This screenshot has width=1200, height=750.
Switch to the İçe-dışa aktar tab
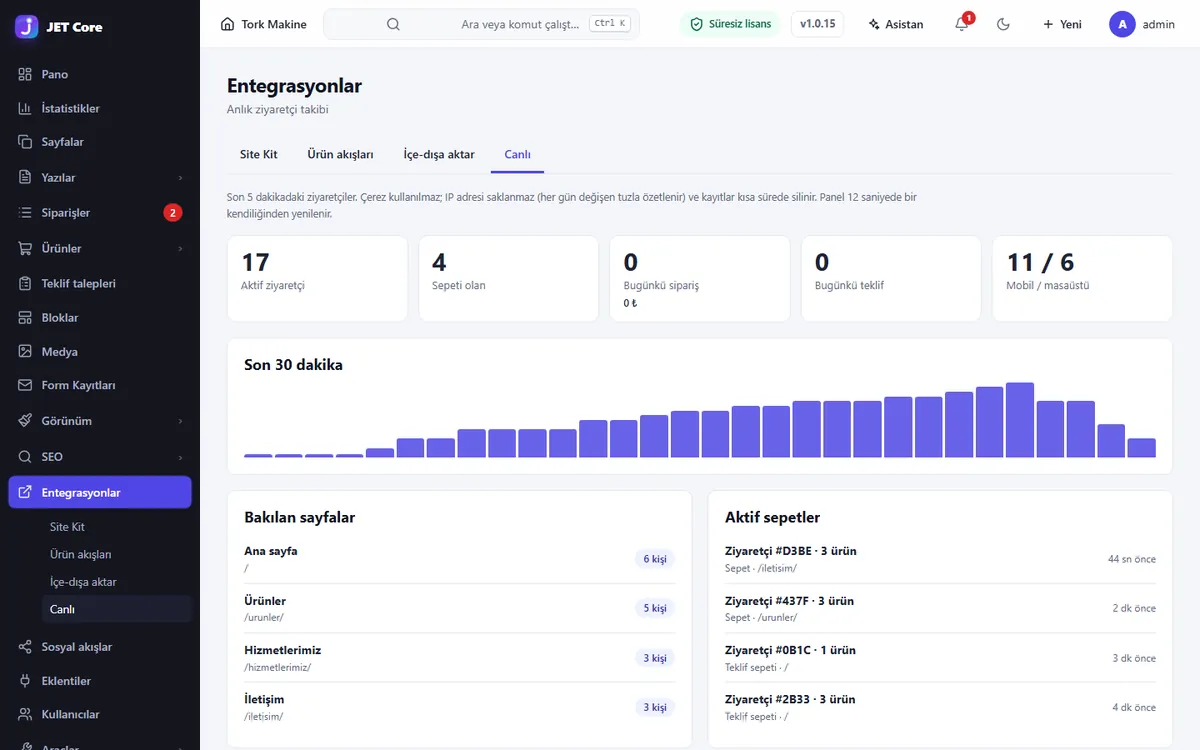438,154
